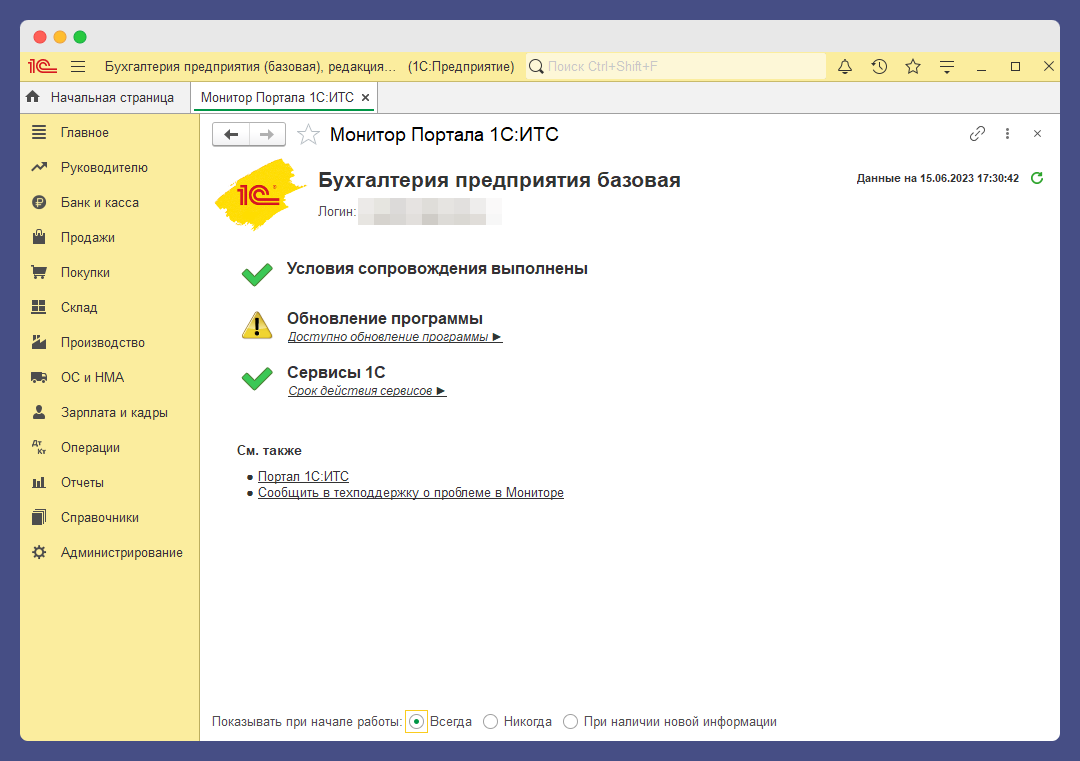This screenshot has width=1080, height=761.
Task: Open the hamburger main menu
Action: 78,66
